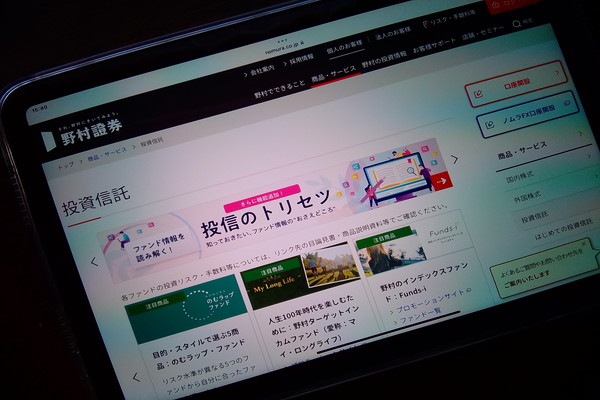The width and height of the screenshot is (600, 400).
Task: Open ファンド一覧 link
Action: [420, 316]
